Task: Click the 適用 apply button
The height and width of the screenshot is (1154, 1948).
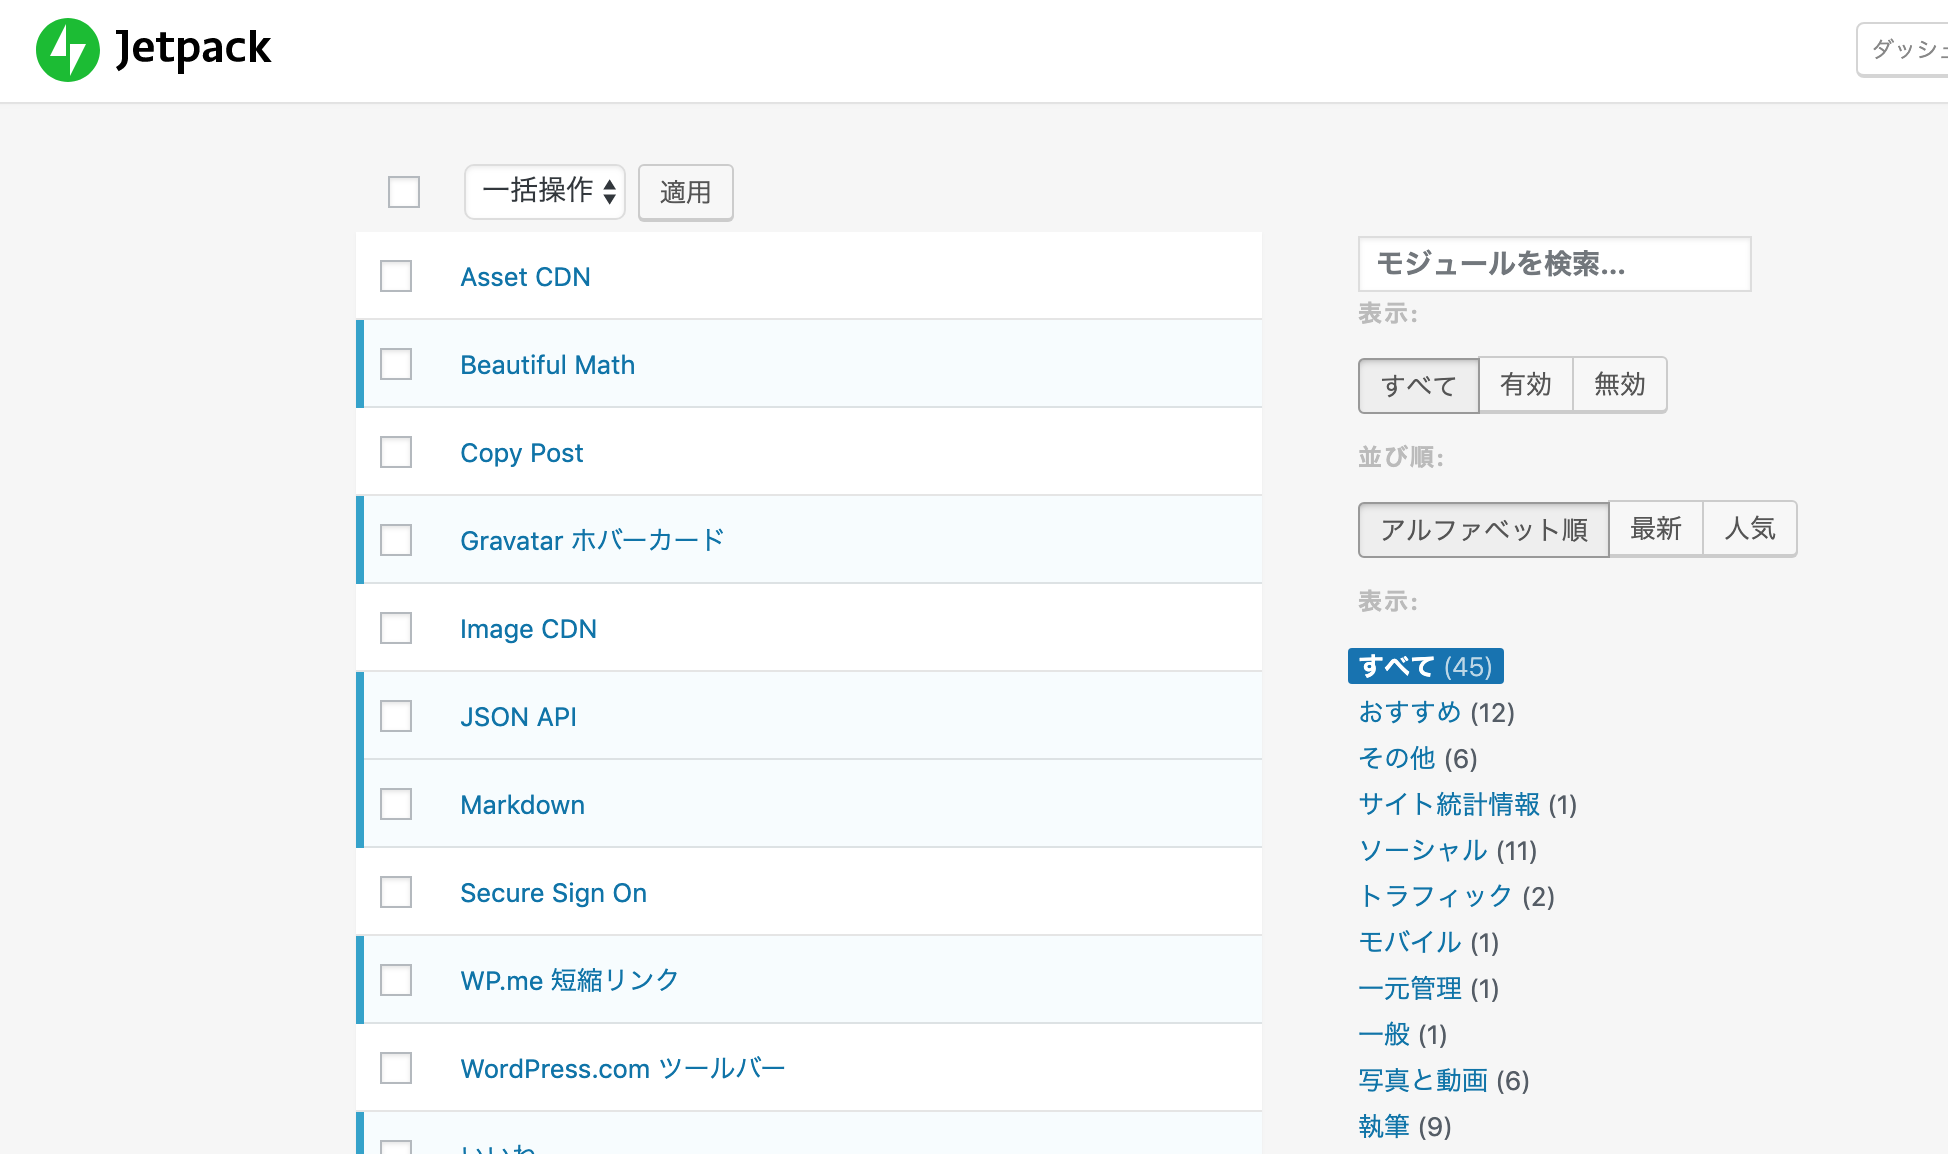Action: click(x=686, y=192)
